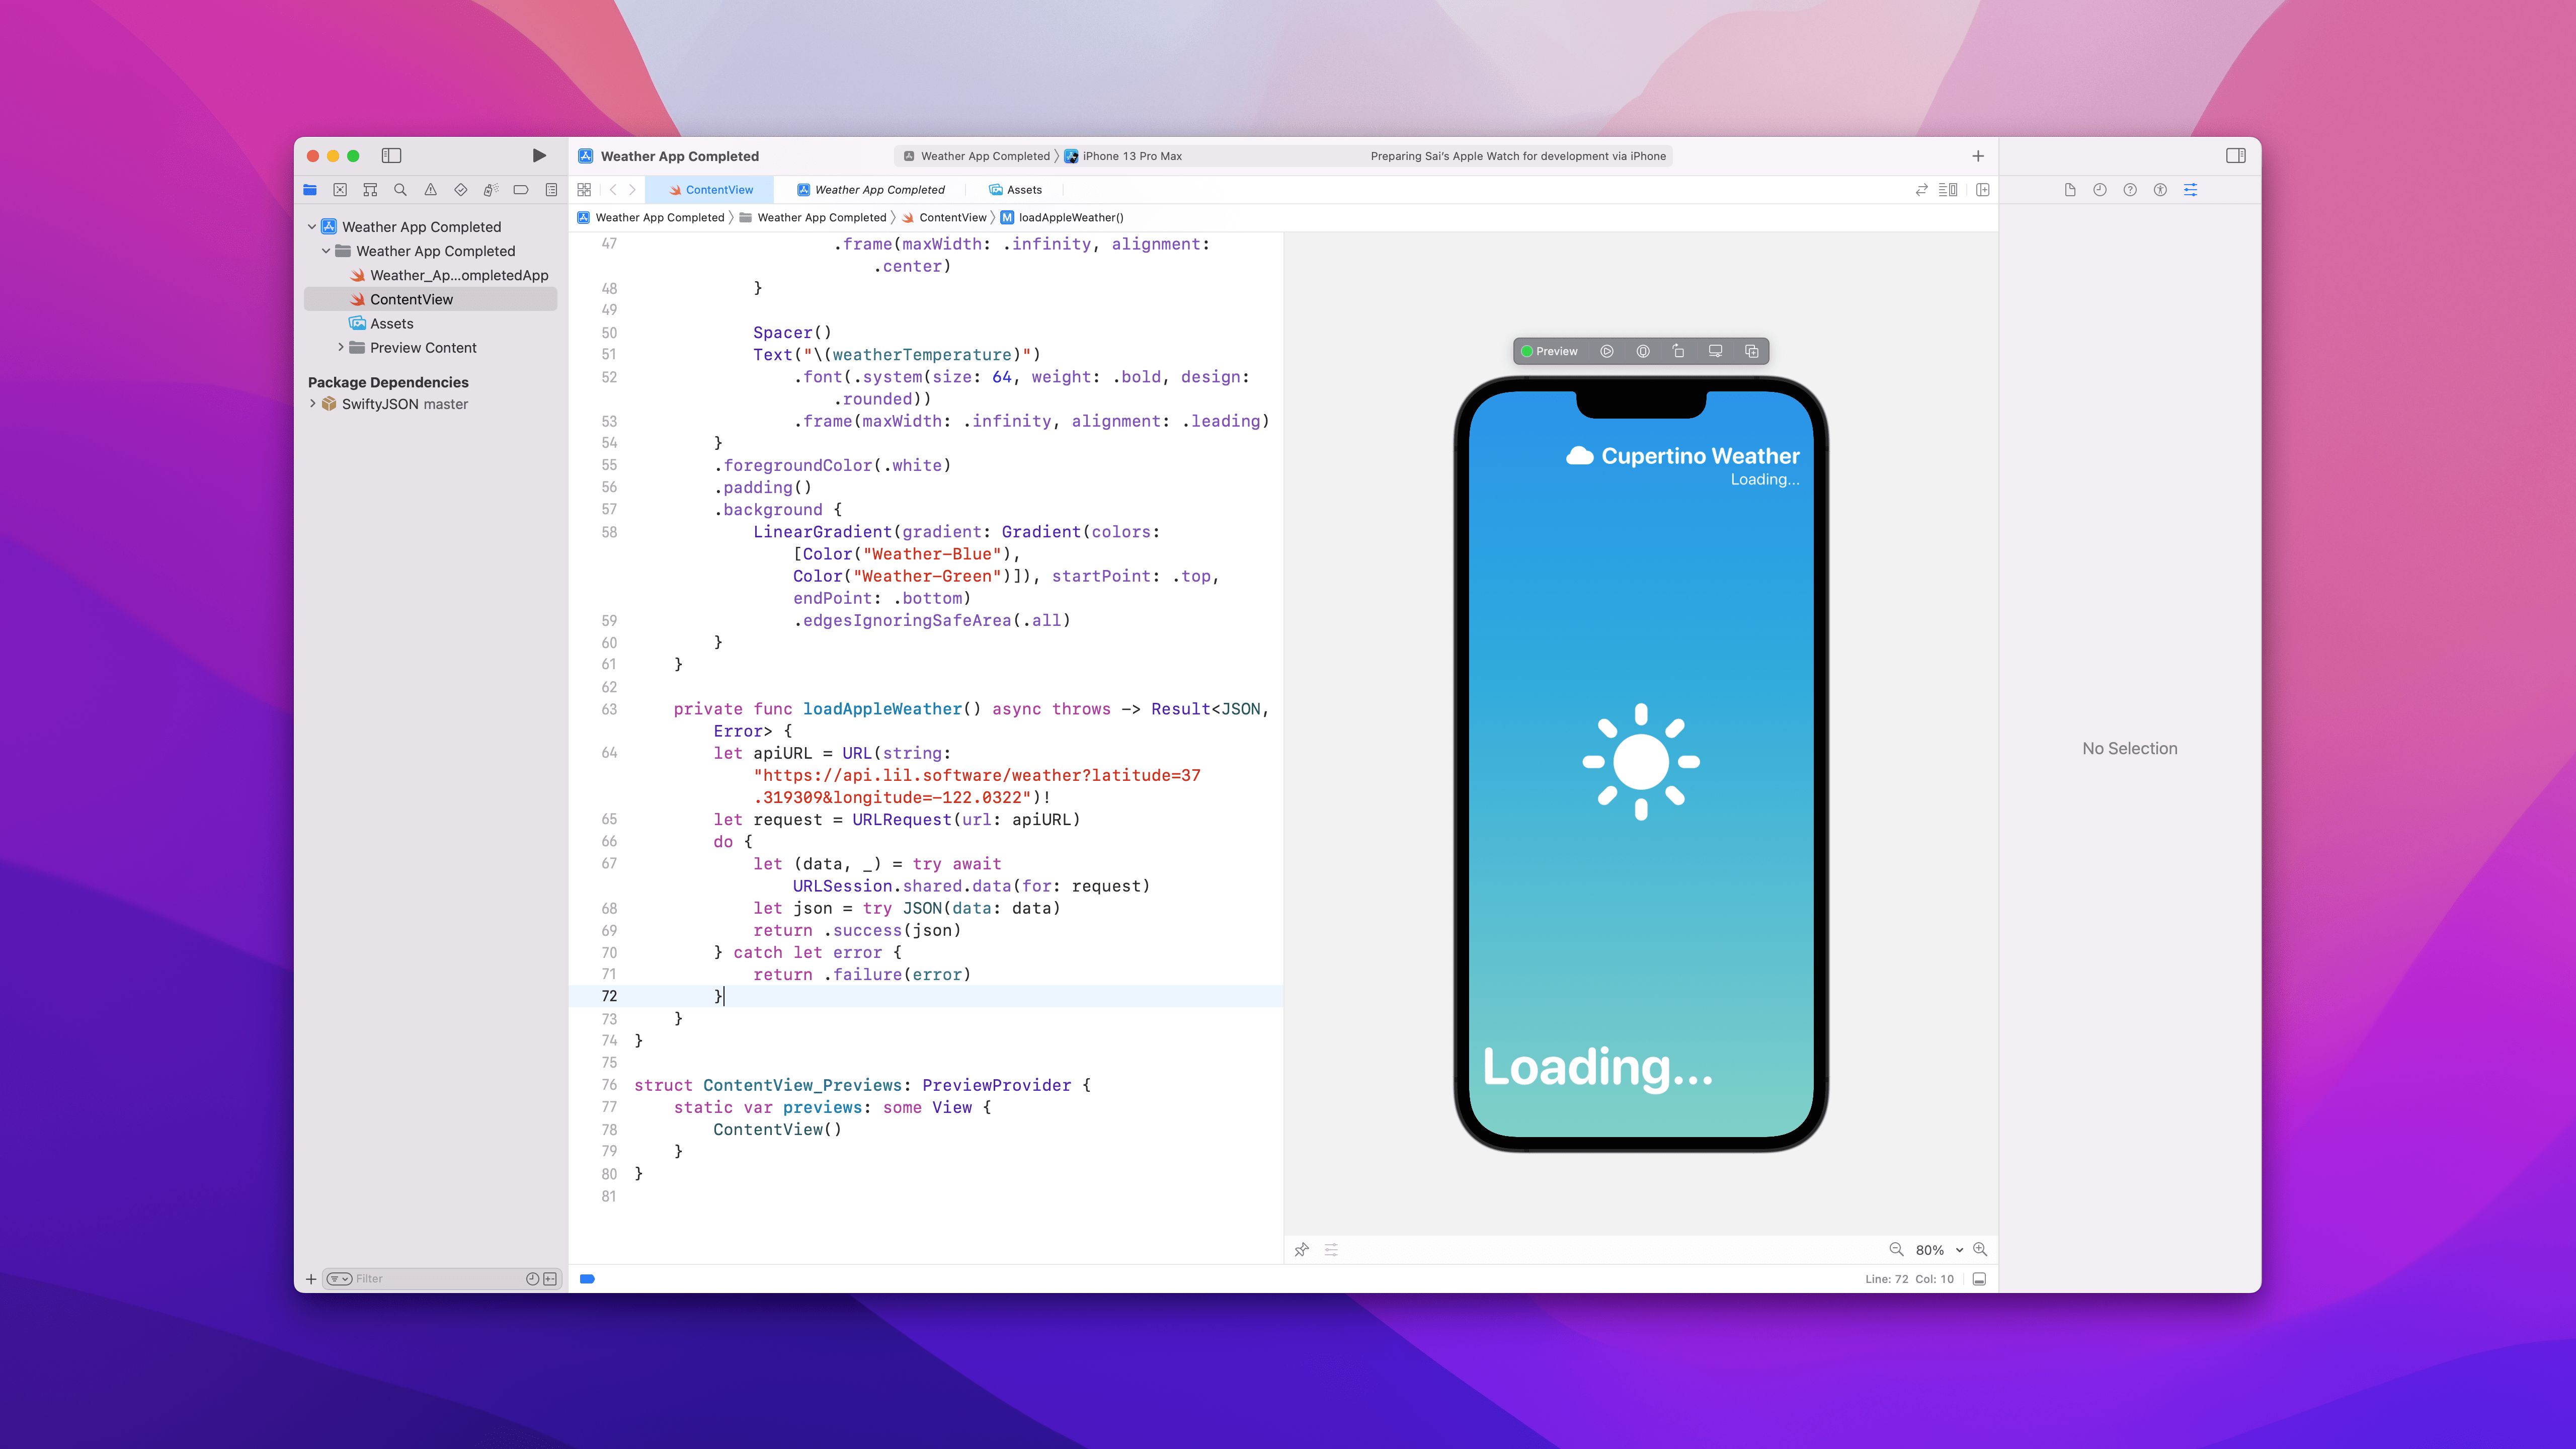Select iPhone 13 Pro Max run destination
This screenshot has width=2576, height=1449.
point(1131,156)
